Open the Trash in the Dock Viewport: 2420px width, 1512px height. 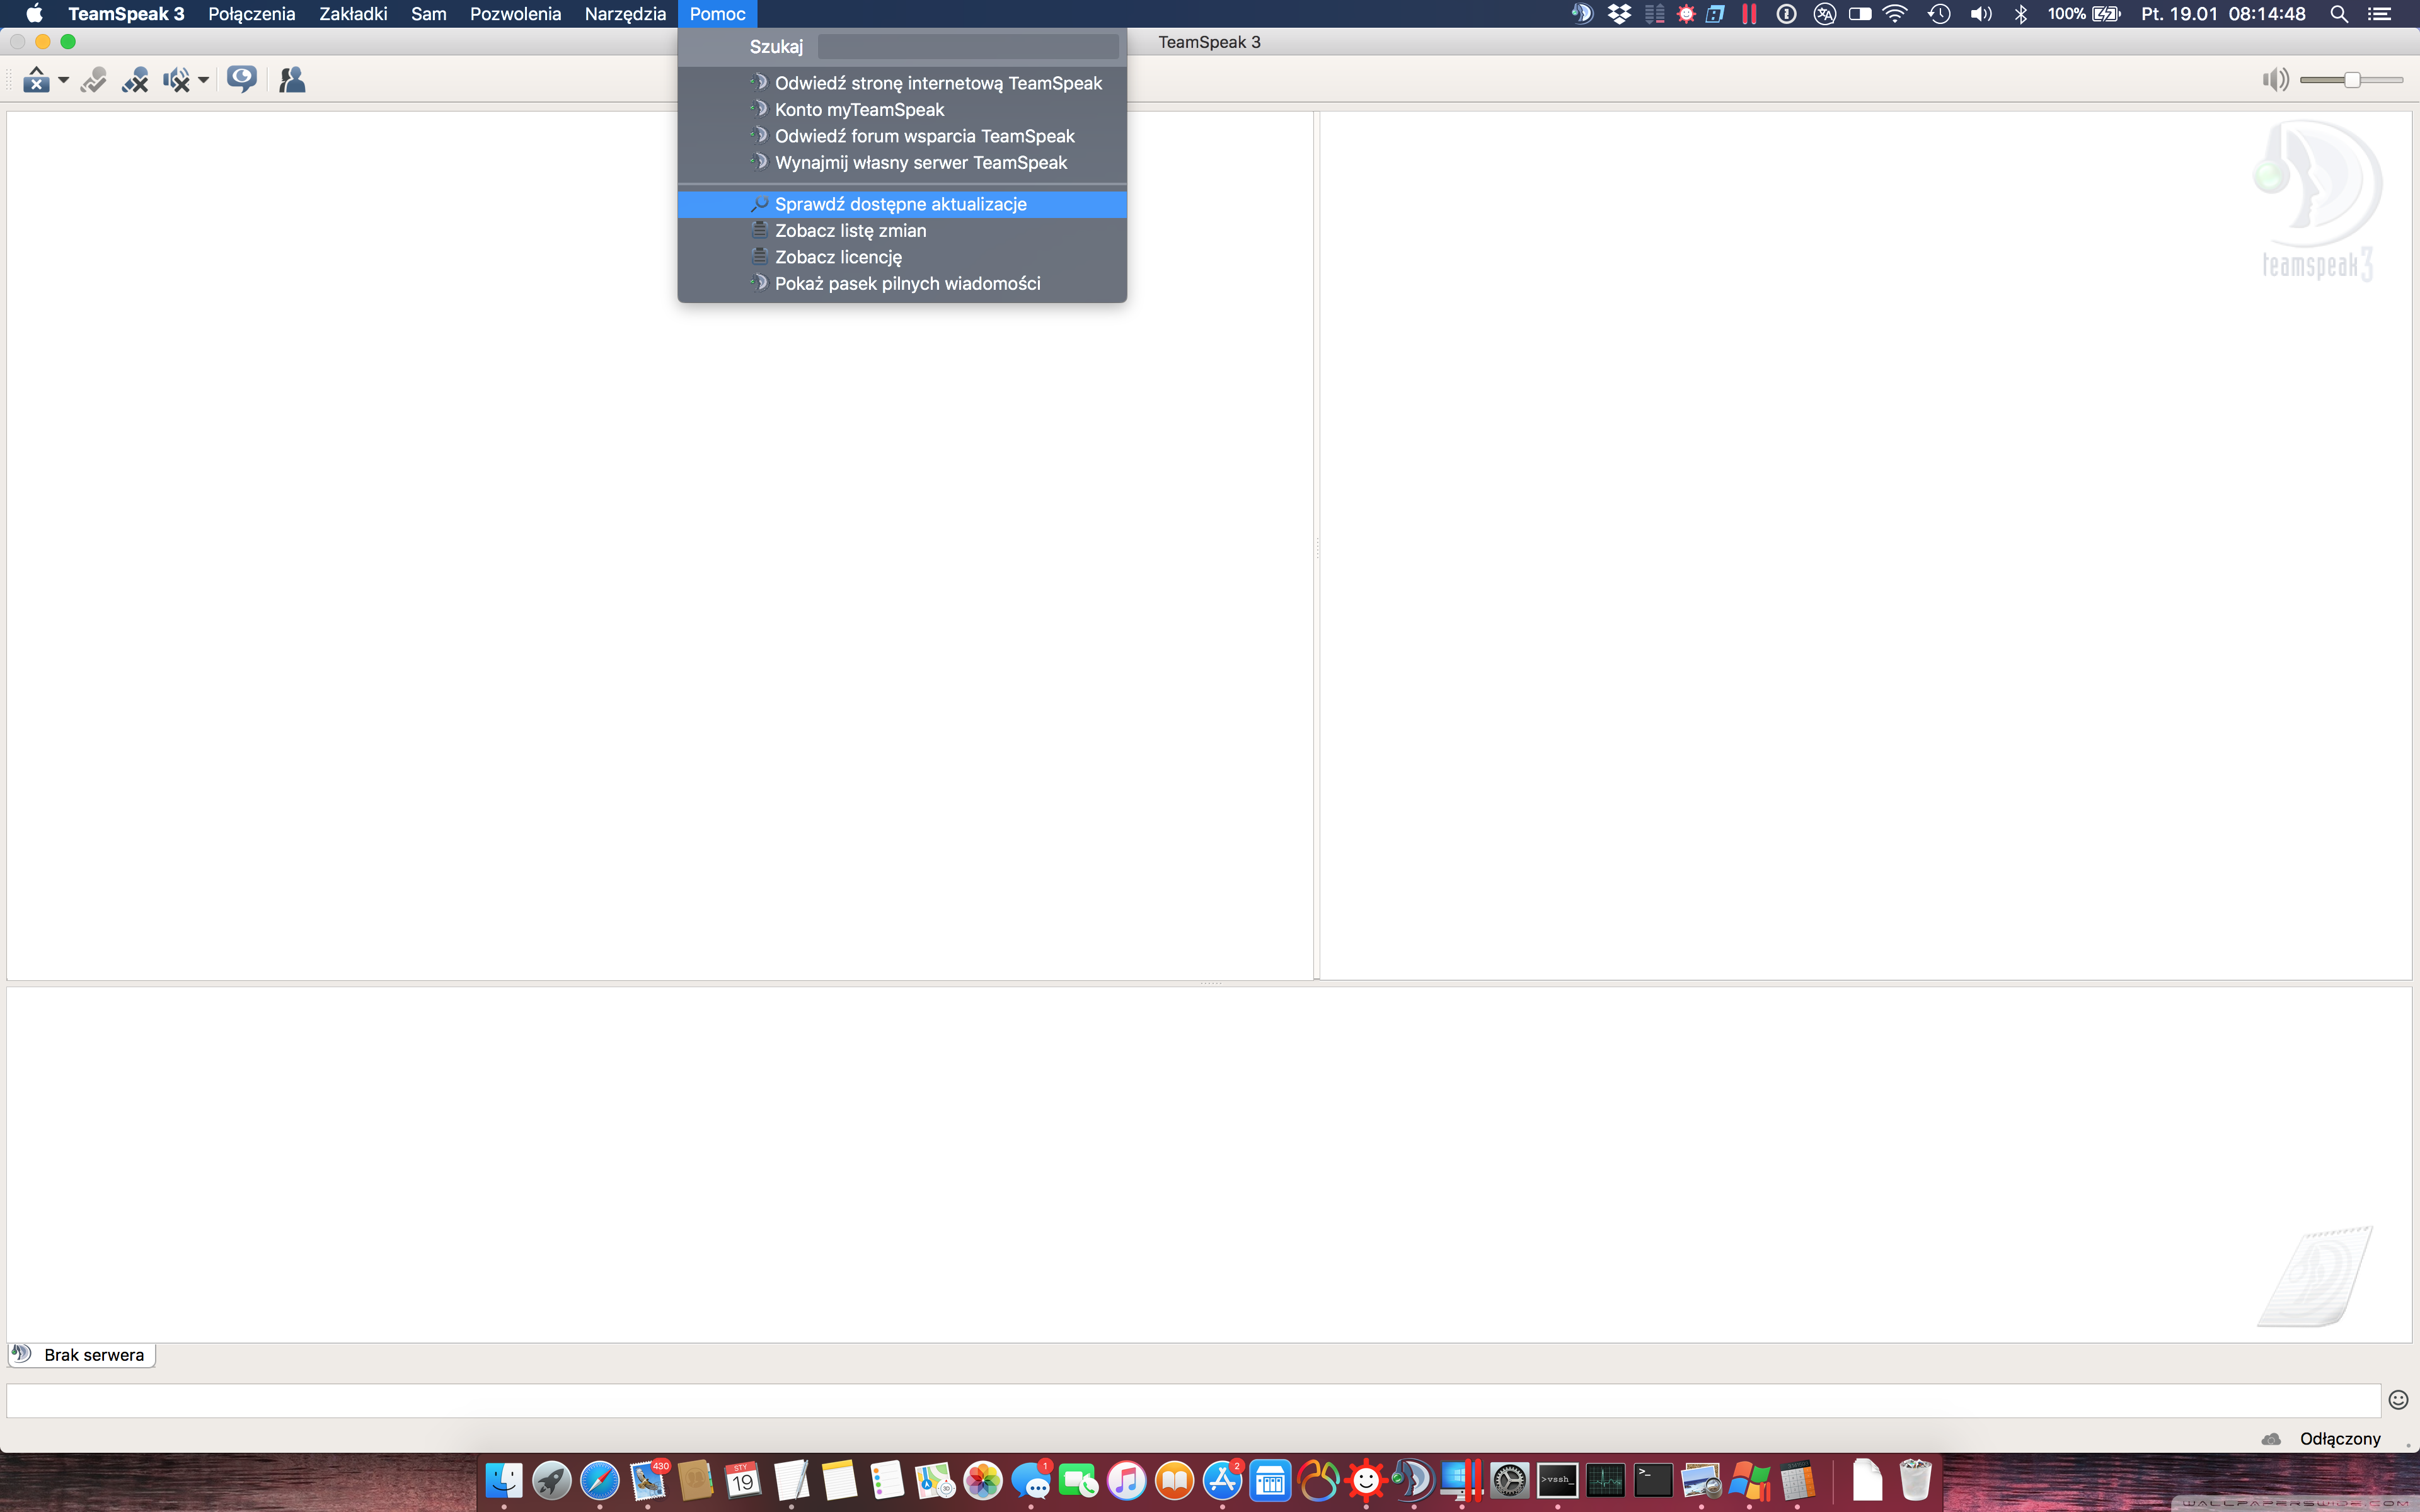pos(1915,1480)
